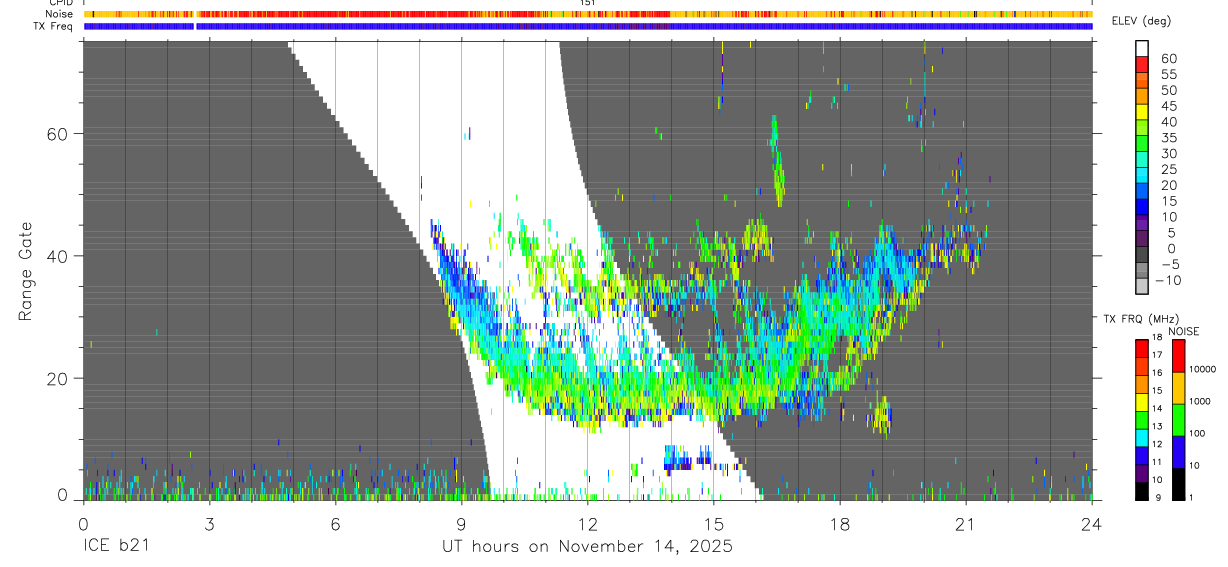This screenshot has height=567, width=1228.
Task: Click the 'Range Gate' y-axis label
Action: (x=26, y=270)
